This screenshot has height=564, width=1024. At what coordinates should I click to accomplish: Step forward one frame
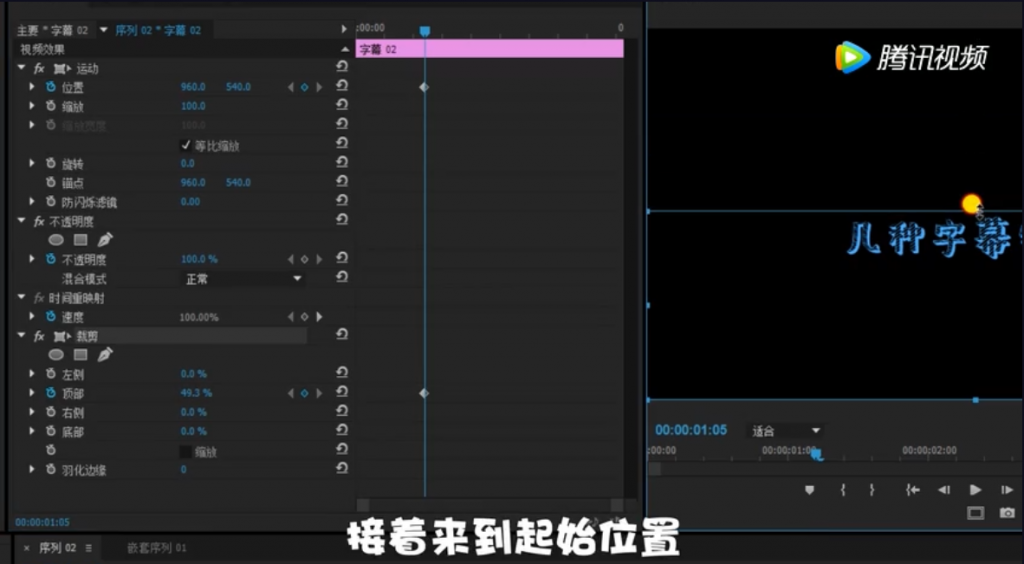click(x=1007, y=490)
